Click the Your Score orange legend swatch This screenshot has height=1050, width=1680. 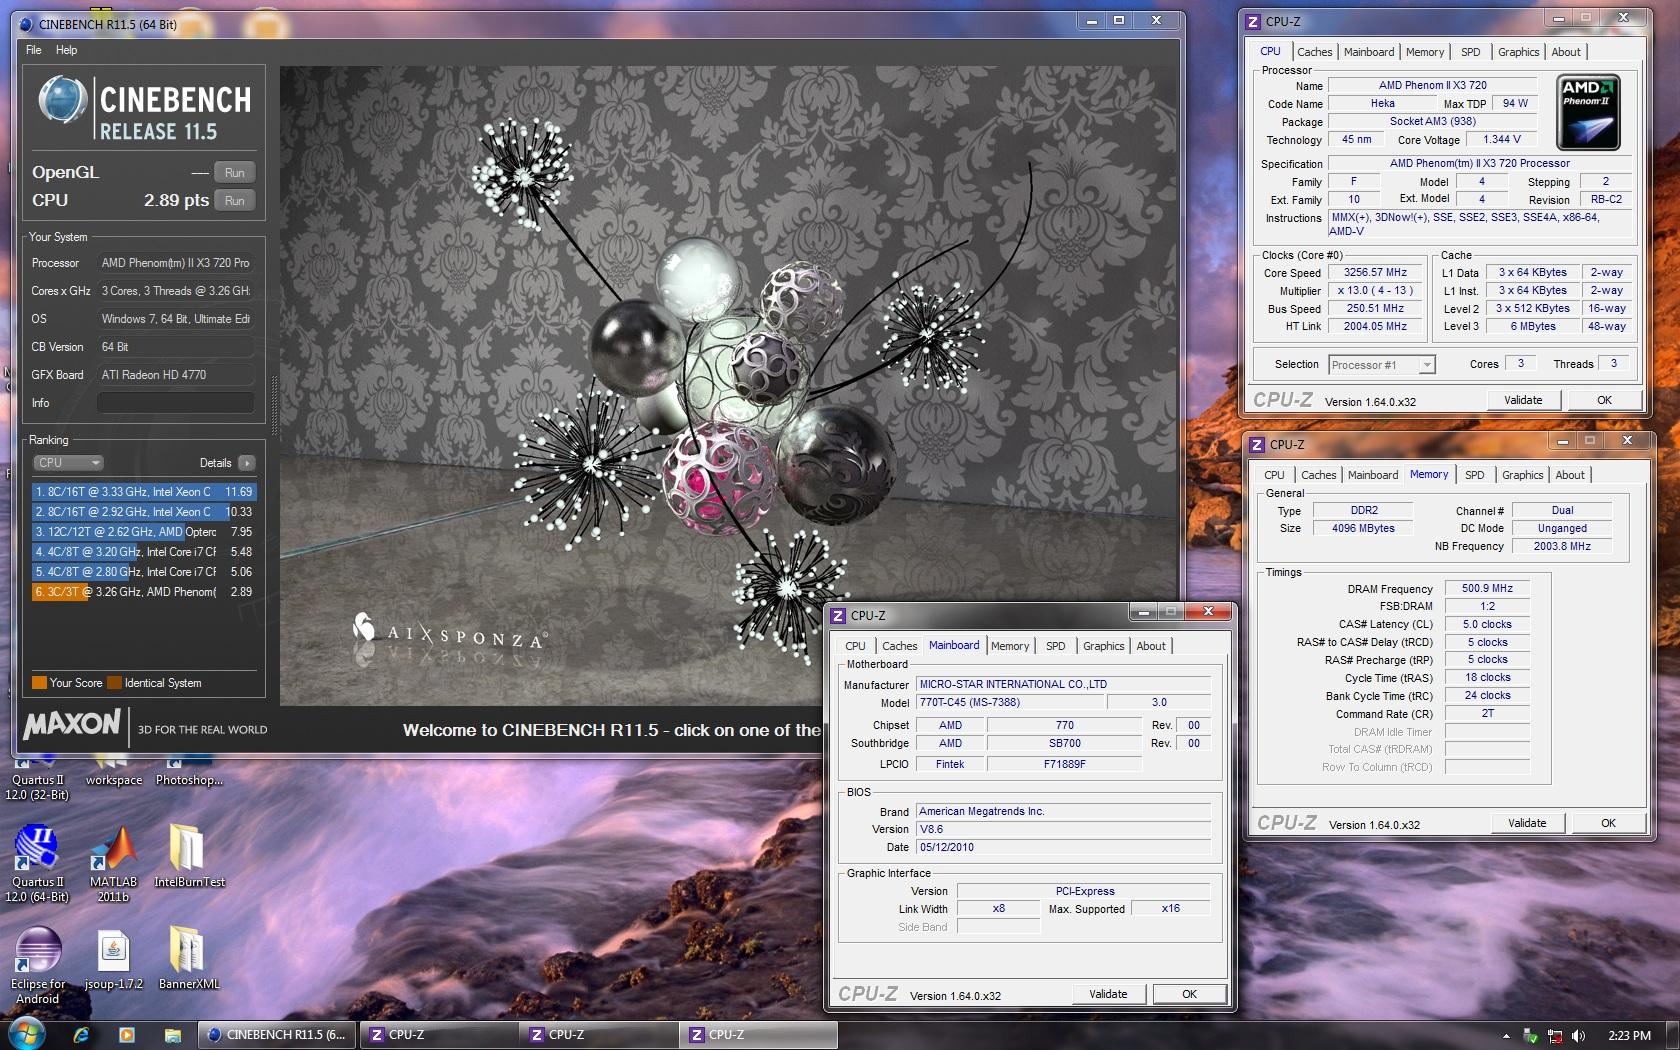point(40,683)
